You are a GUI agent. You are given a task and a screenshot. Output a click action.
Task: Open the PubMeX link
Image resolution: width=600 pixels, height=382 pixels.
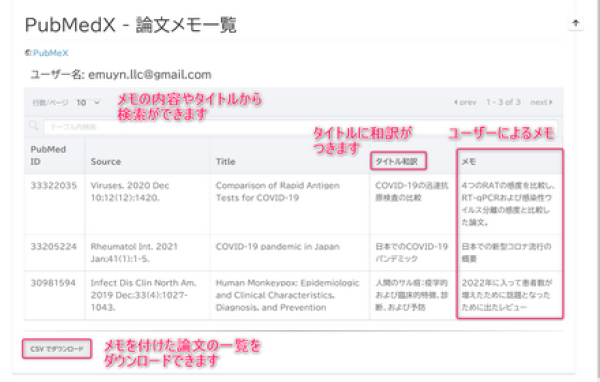[x=50, y=53]
